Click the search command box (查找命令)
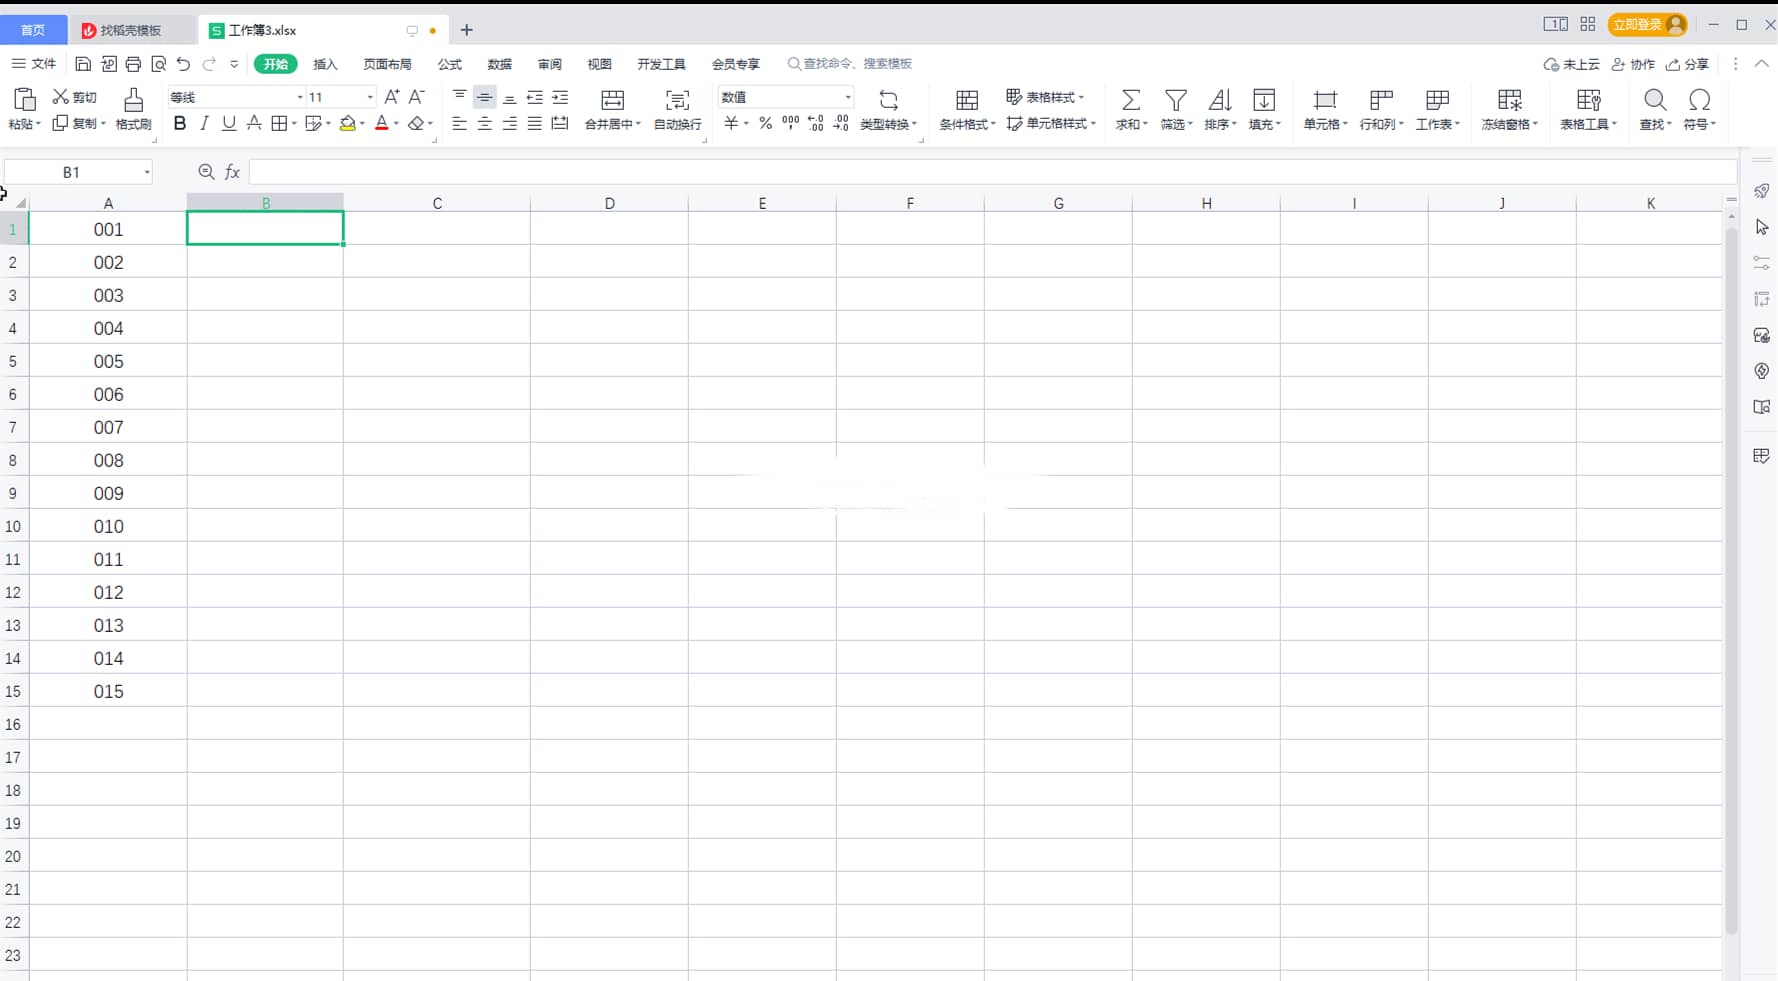The image size is (1778, 981). coord(850,63)
